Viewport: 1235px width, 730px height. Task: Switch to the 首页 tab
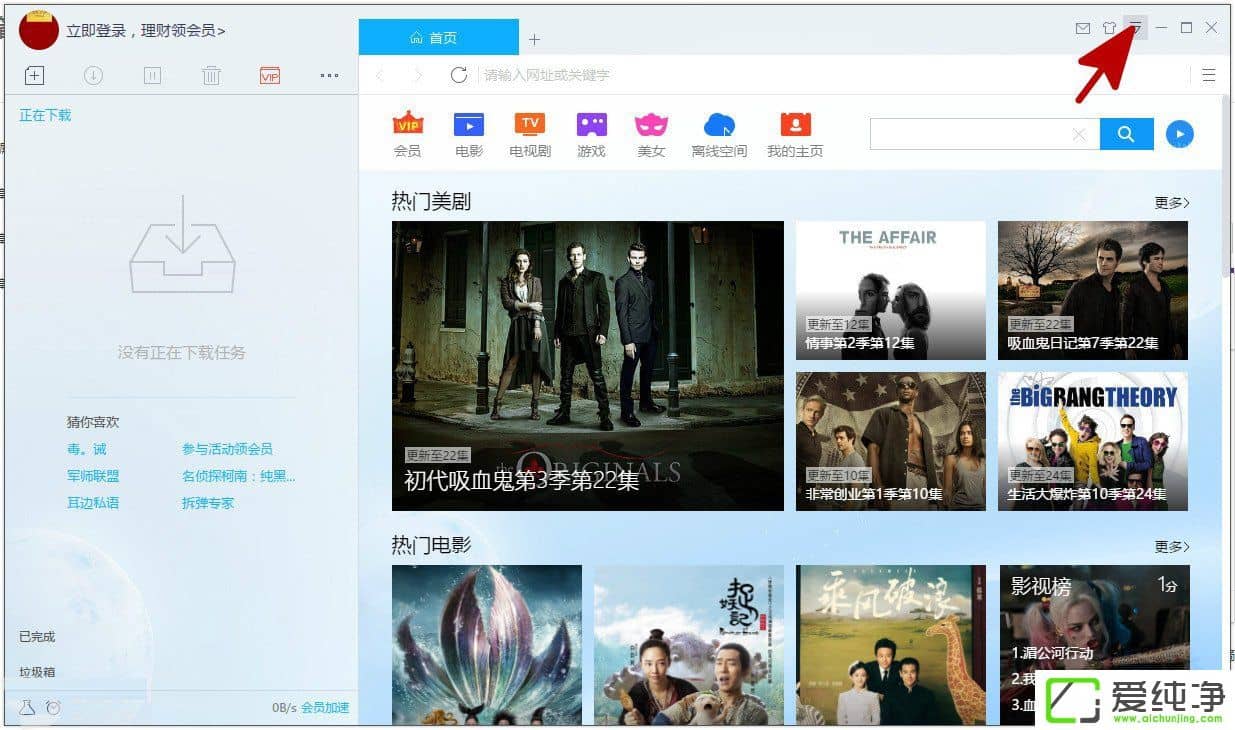[x=438, y=38]
